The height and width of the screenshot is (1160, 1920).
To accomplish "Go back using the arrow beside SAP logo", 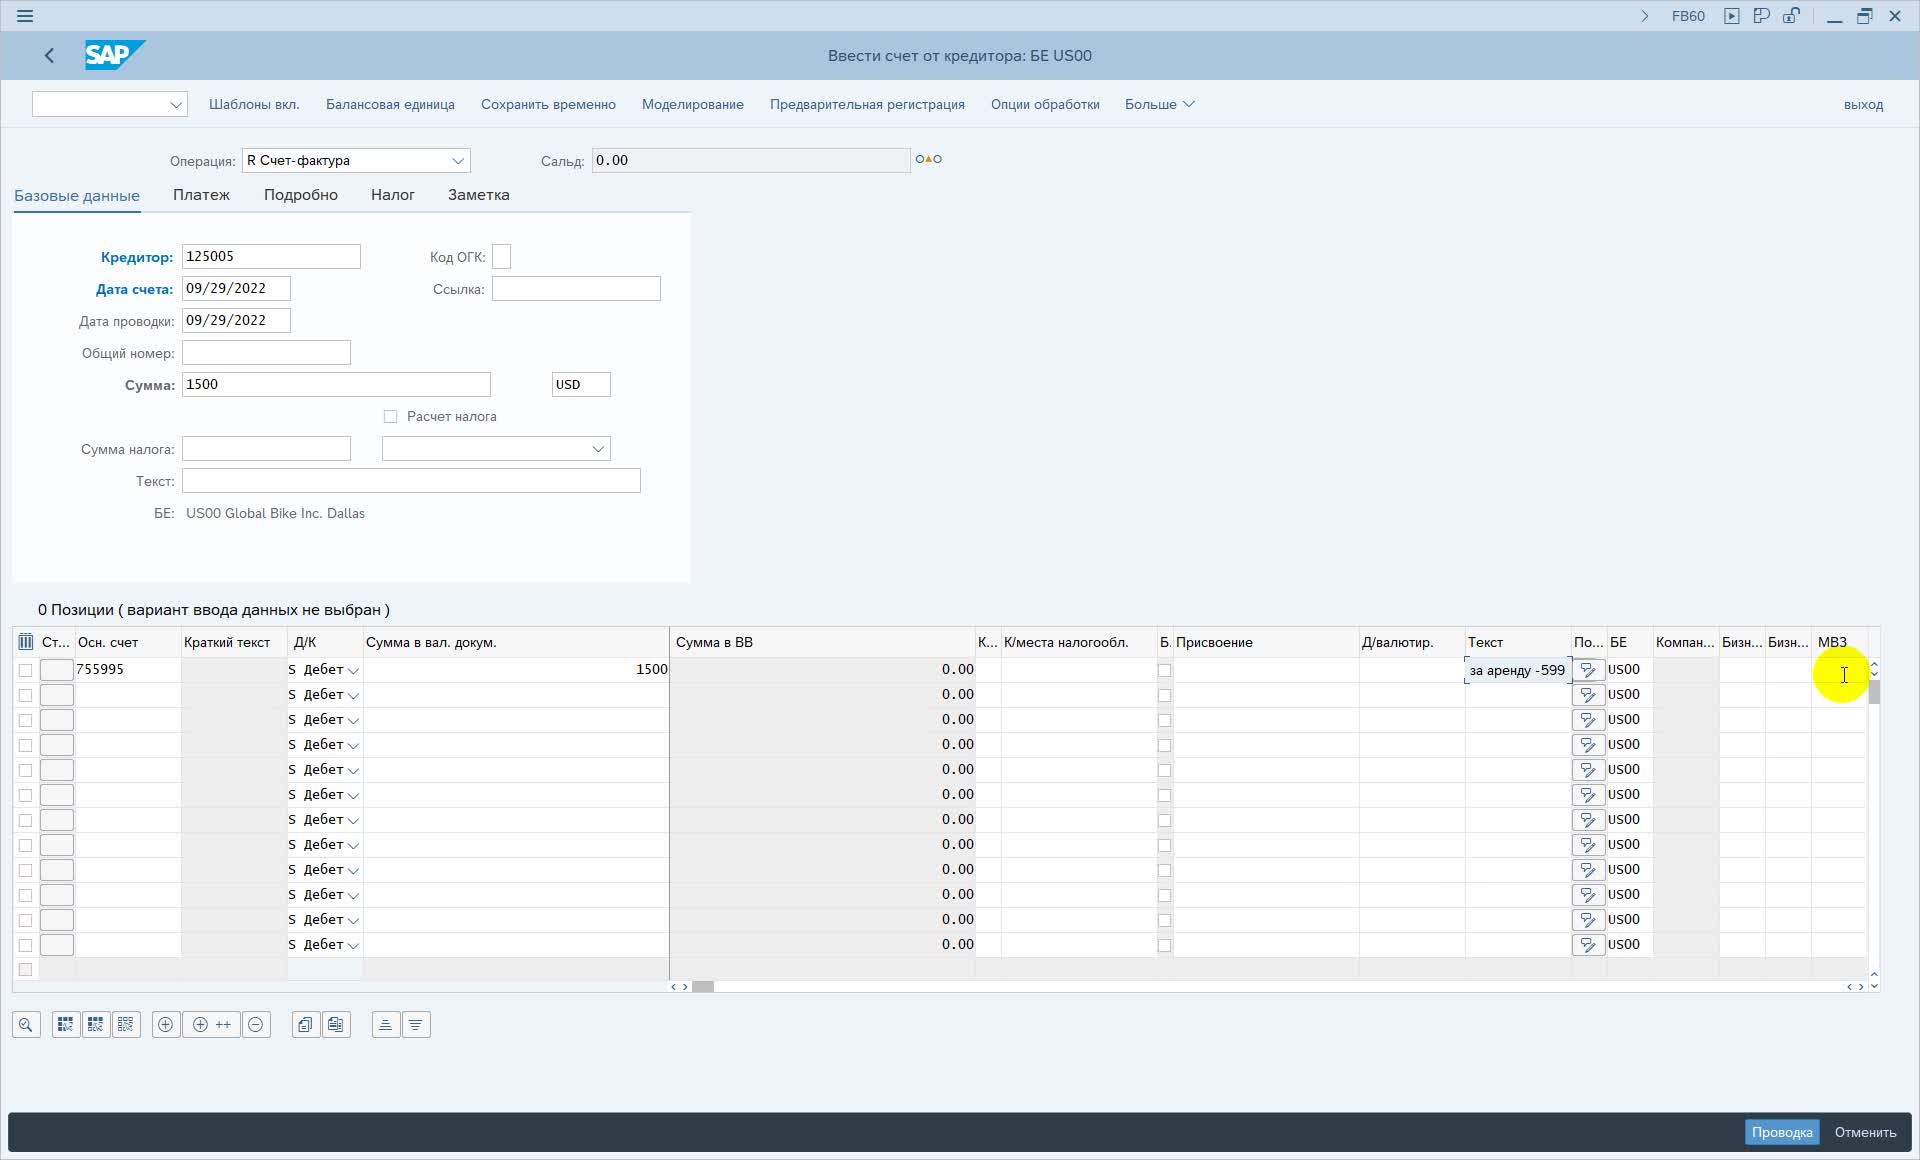I will pyautogui.click(x=49, y=56).
